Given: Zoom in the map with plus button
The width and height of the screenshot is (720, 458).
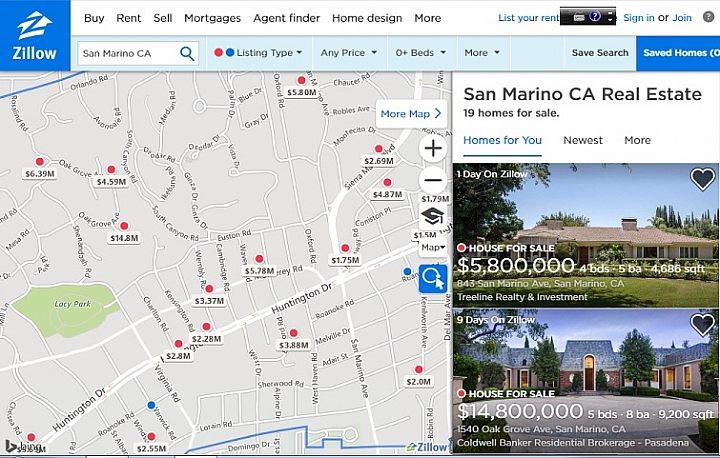Looking at the screenshot, I should [x=433, y=148].
